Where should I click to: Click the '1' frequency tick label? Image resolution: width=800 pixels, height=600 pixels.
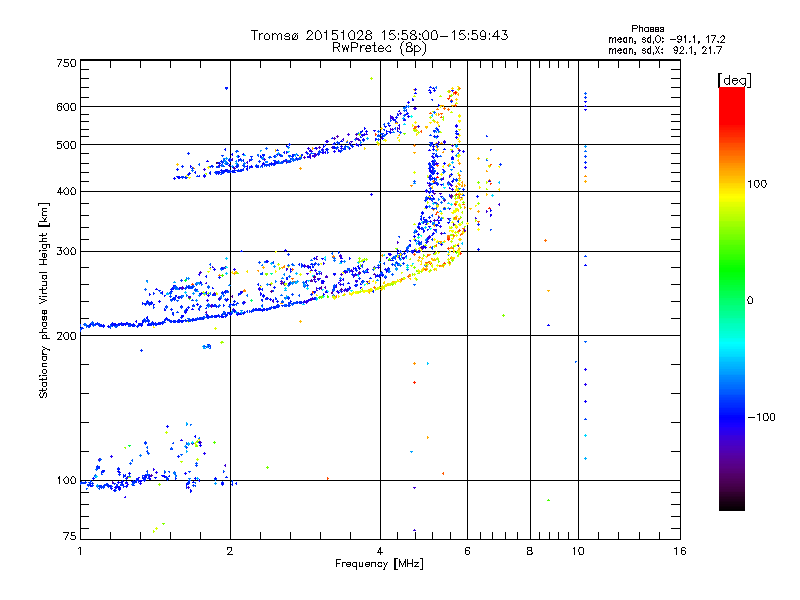[81, 551]
